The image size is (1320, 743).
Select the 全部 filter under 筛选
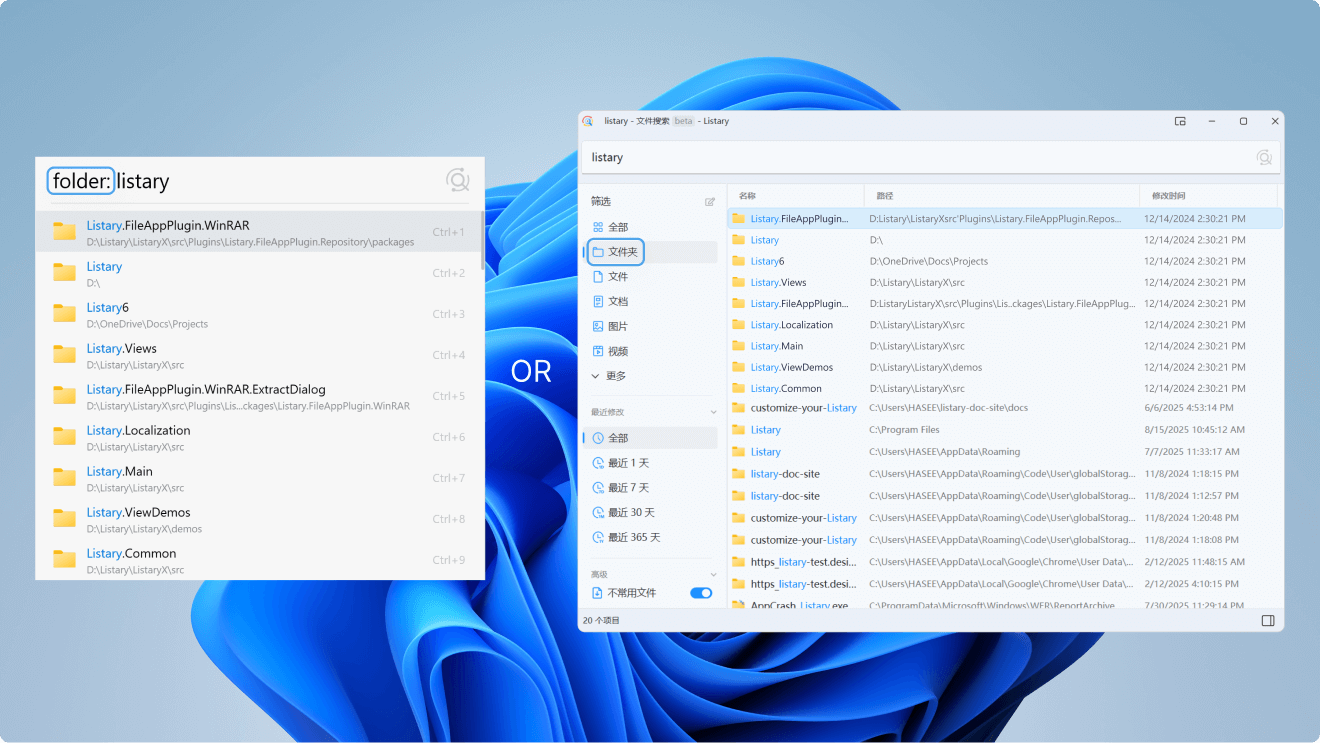click(x=650, y=227)
